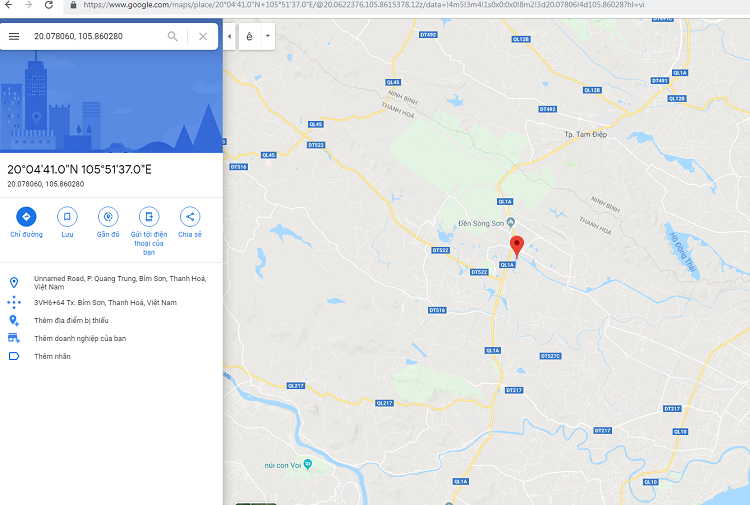Open the input language dropdown arrow
The image size is (750, 505).
pyautogui.click(x=268, y=36)
